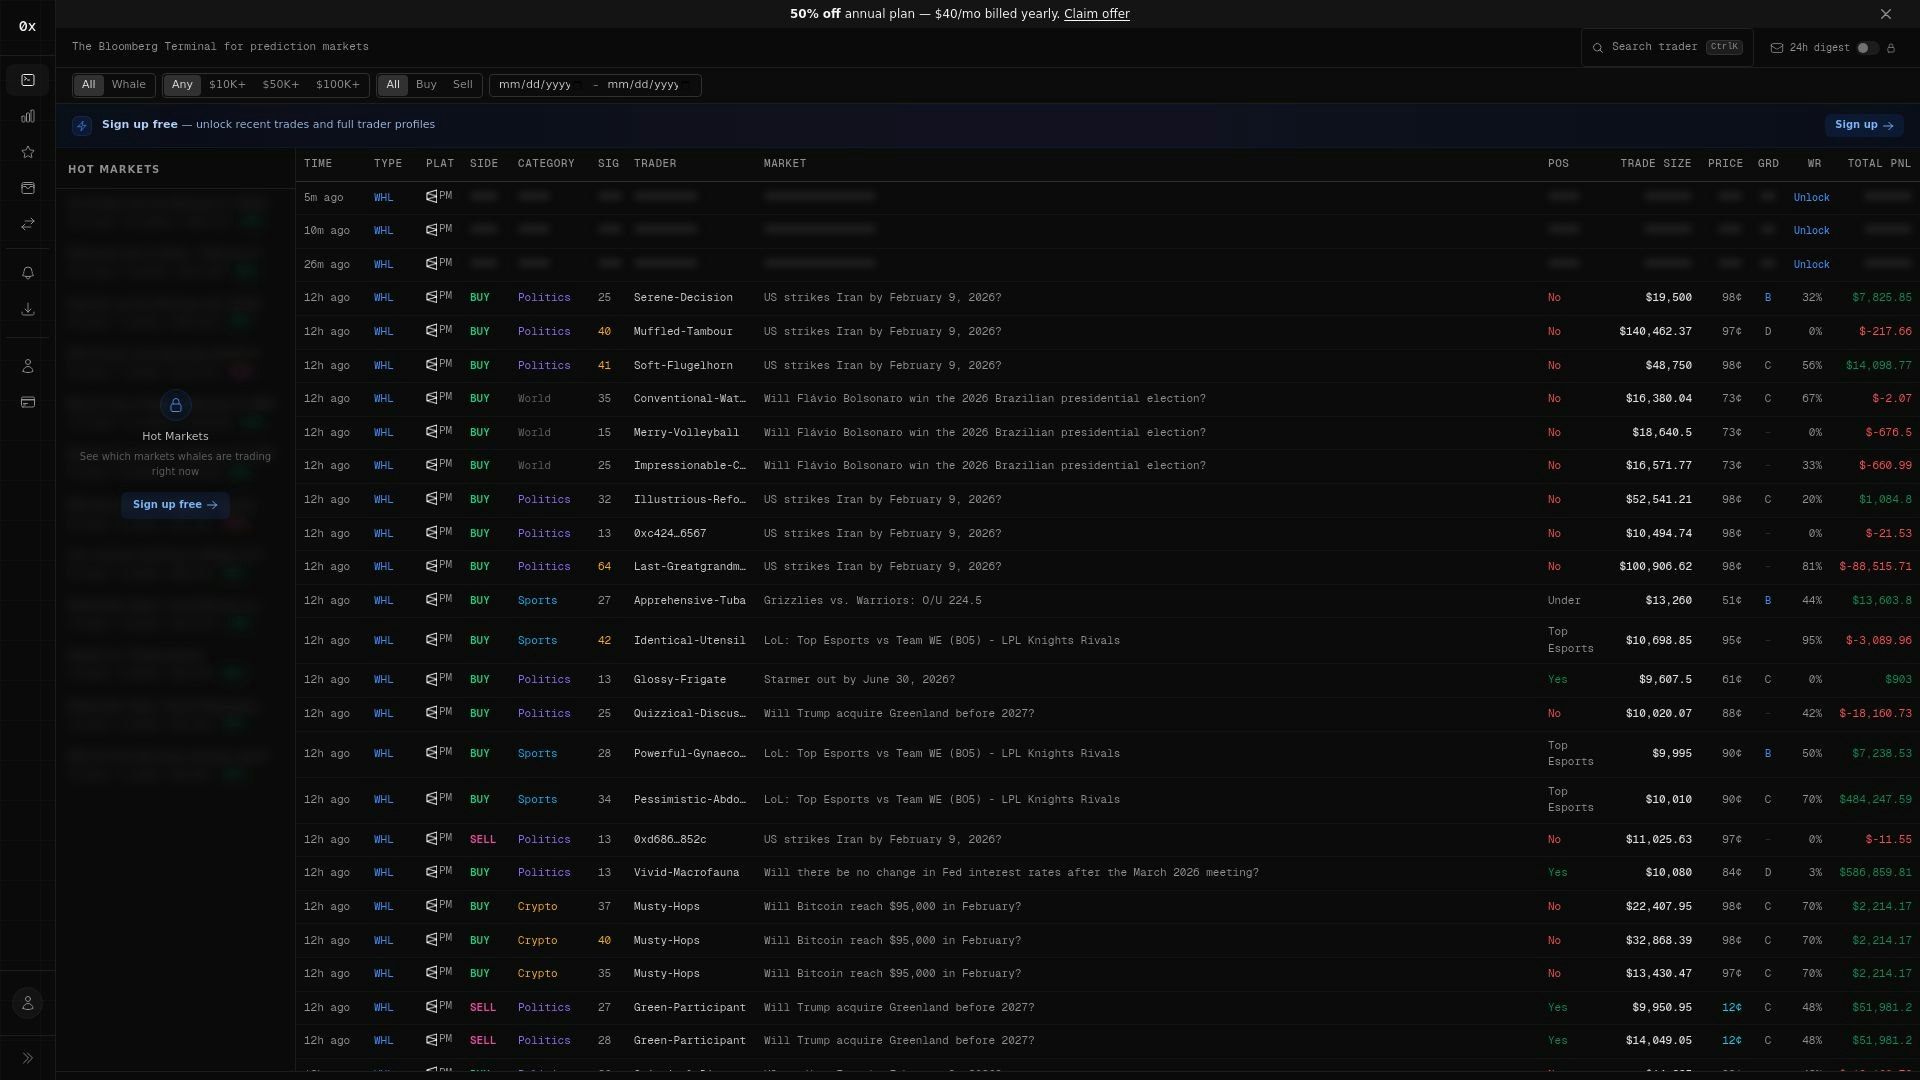This screenshot has width=1920, height=1080.
Task: Click the transfers double-arrow sidebar icon
Action: (28, 224)
